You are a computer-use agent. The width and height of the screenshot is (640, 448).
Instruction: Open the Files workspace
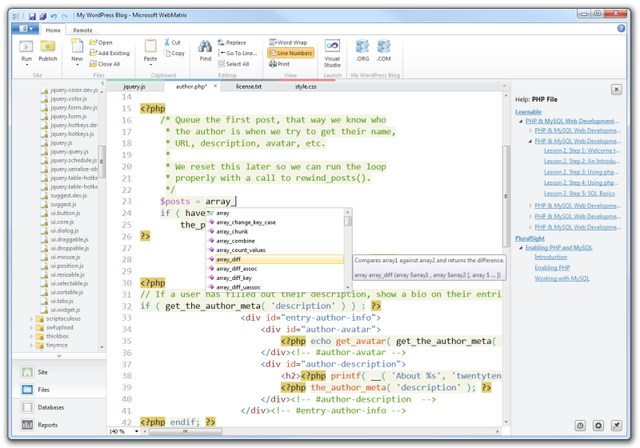click(59, 390)
